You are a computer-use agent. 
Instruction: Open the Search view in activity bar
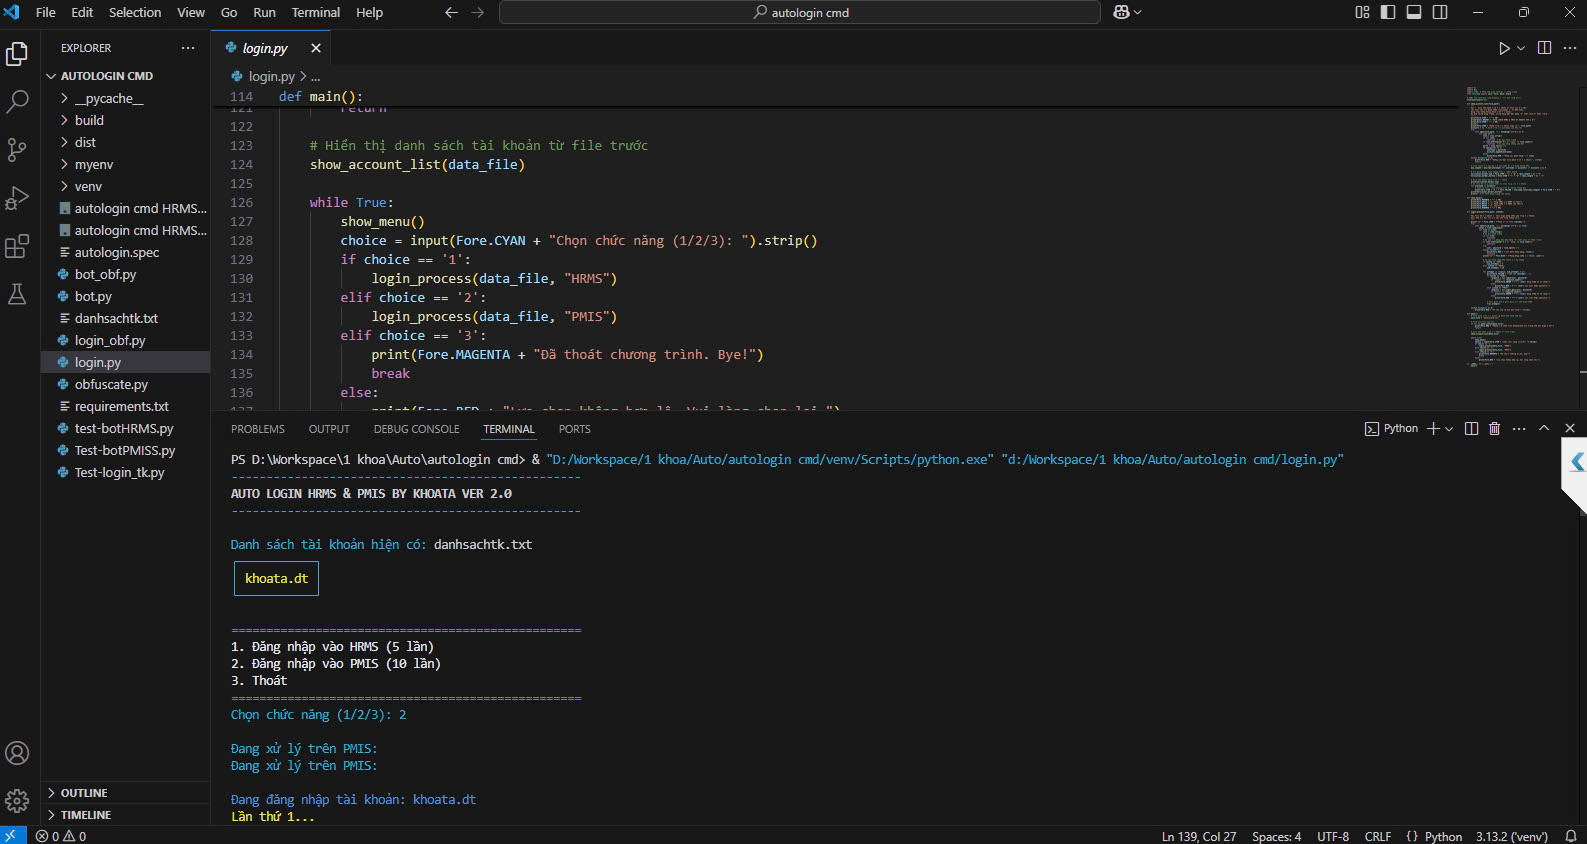(x=17, y=101)
